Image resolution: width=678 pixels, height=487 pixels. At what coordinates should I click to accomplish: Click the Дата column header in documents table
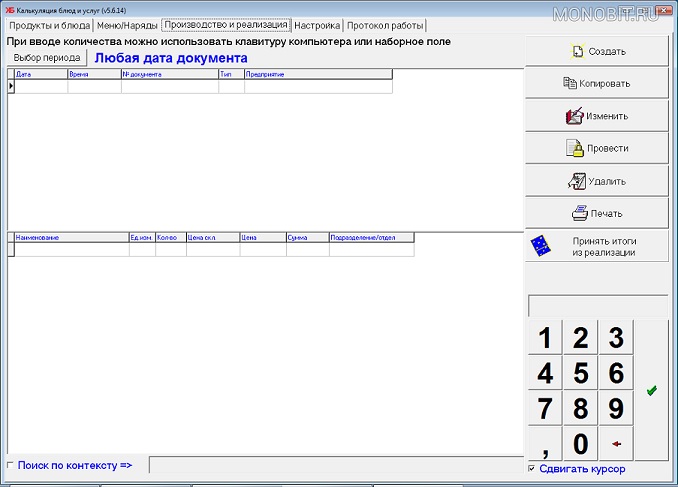click(40, 74)
